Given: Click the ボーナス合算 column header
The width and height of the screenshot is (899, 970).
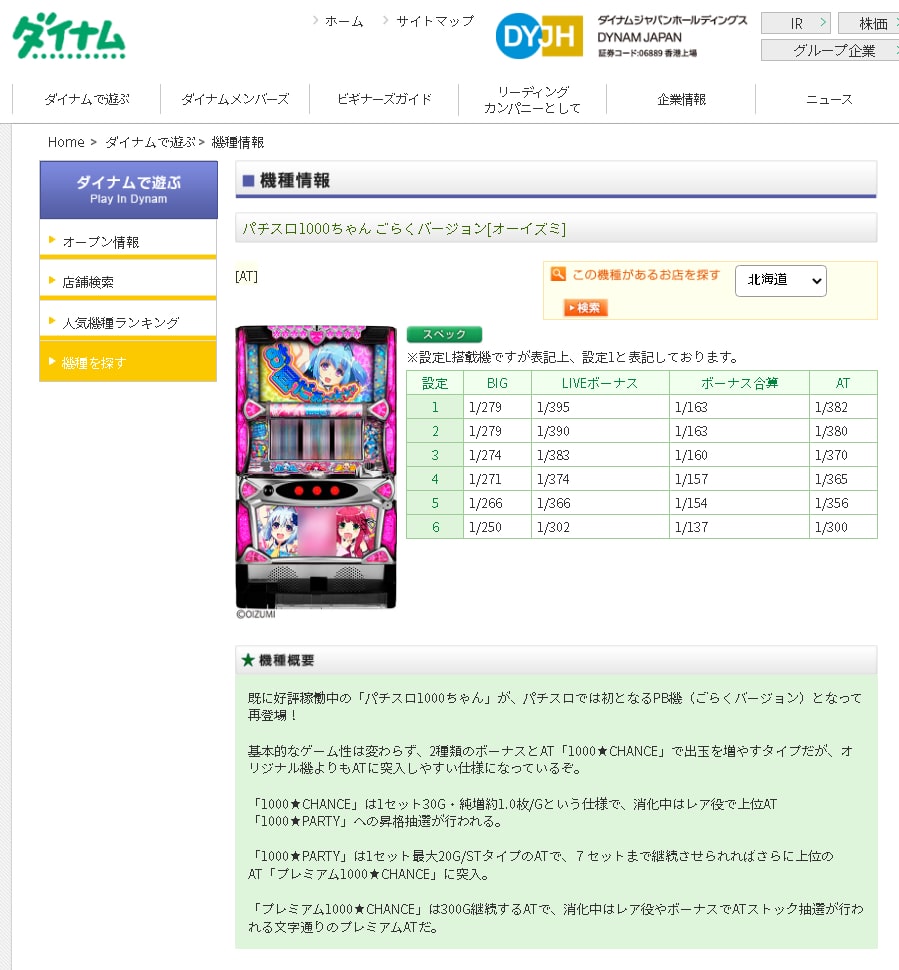Looking at the screenshot, I should click(739, 383).
